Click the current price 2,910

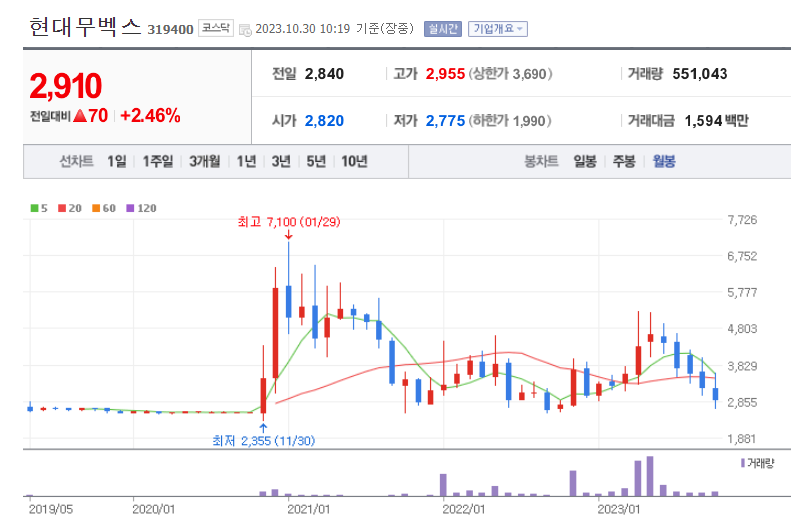pyautogui.click(x=66, y=86)
